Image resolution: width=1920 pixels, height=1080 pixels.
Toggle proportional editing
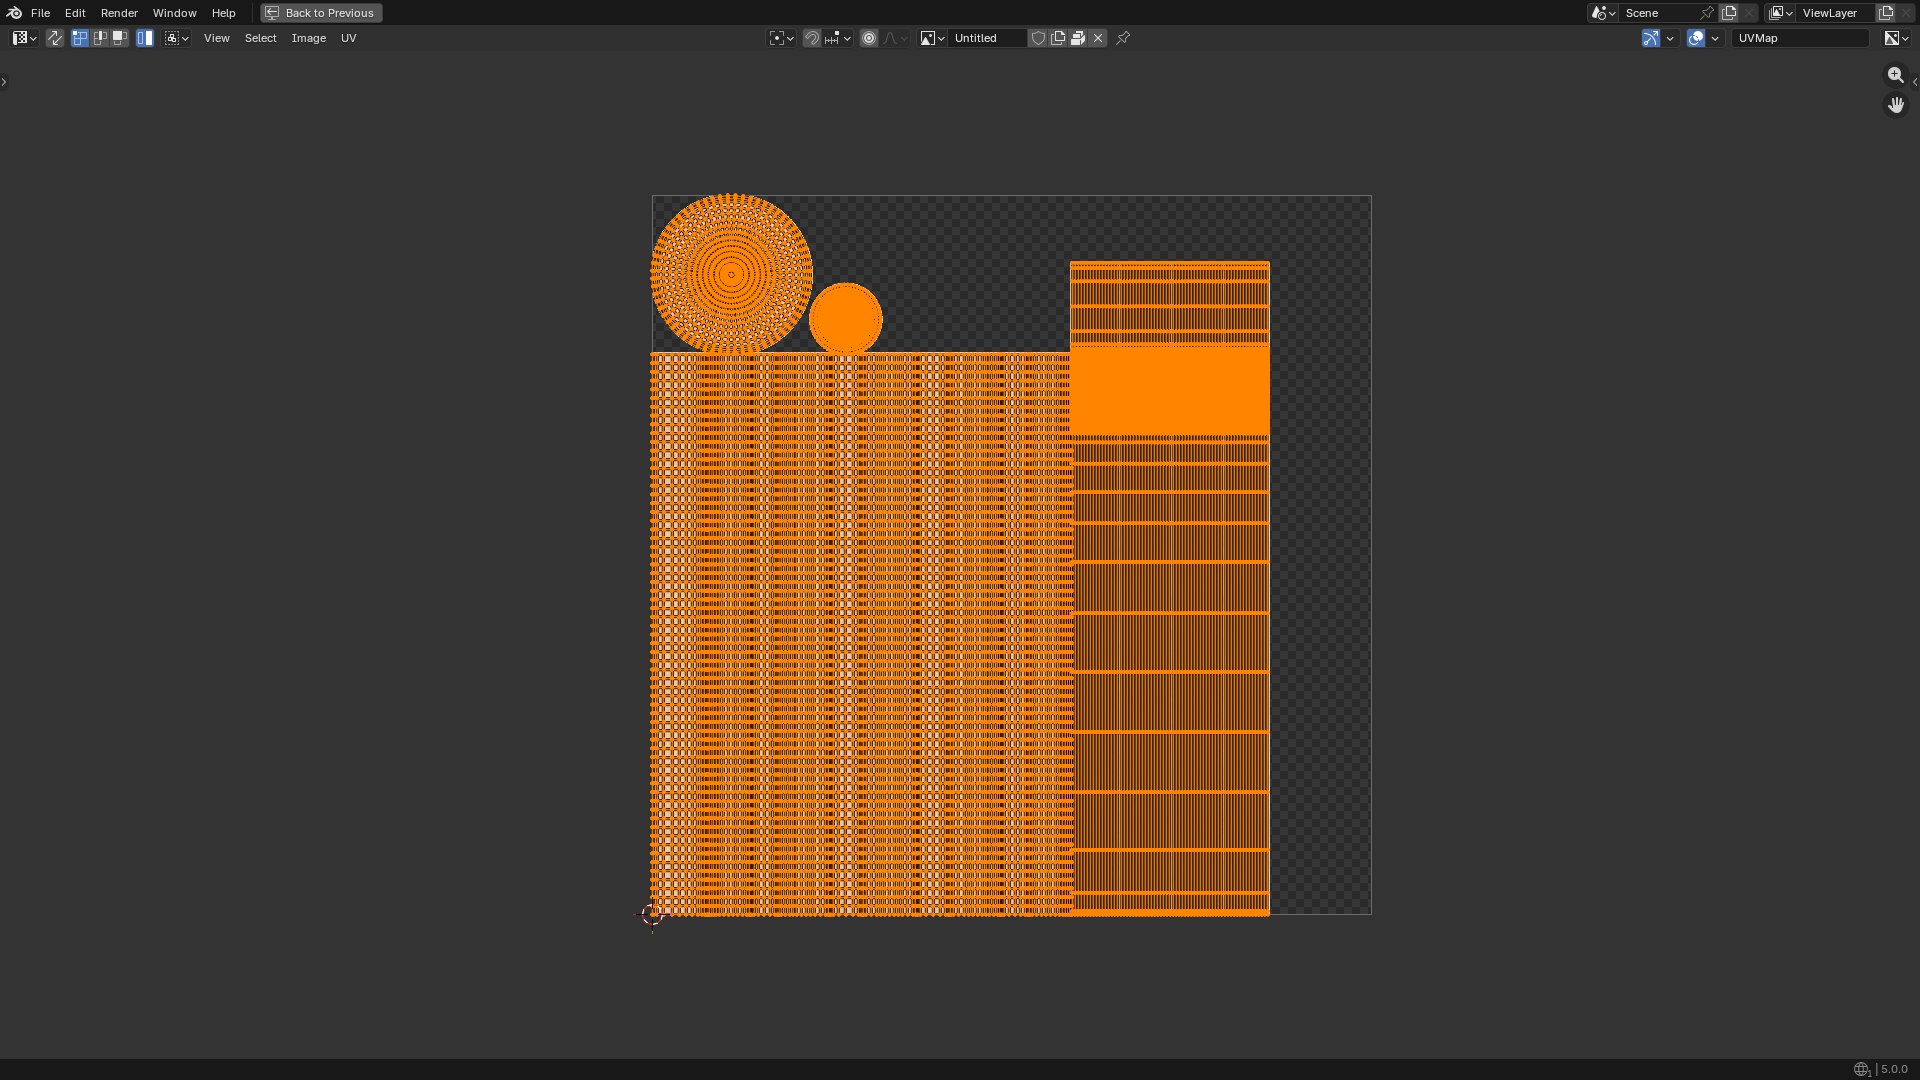click(x=869, y=38)
